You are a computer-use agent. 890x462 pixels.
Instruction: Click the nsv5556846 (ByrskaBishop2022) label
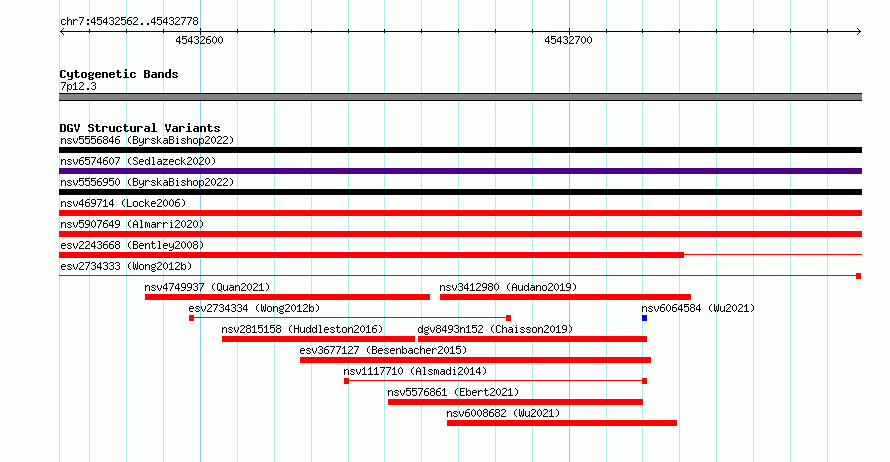[x=147, y=140]
